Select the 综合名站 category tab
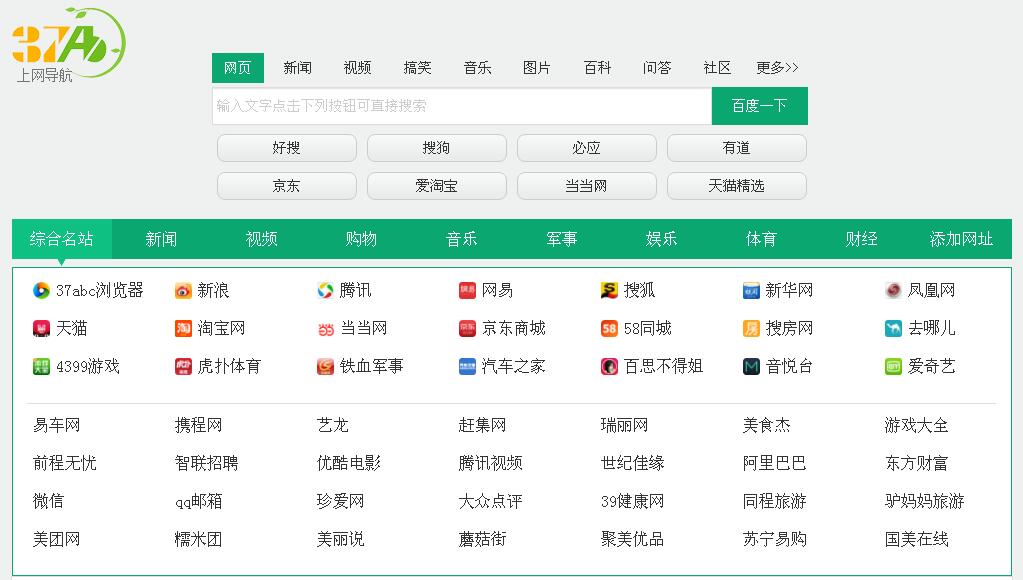1023x580 pixels. 61,239
